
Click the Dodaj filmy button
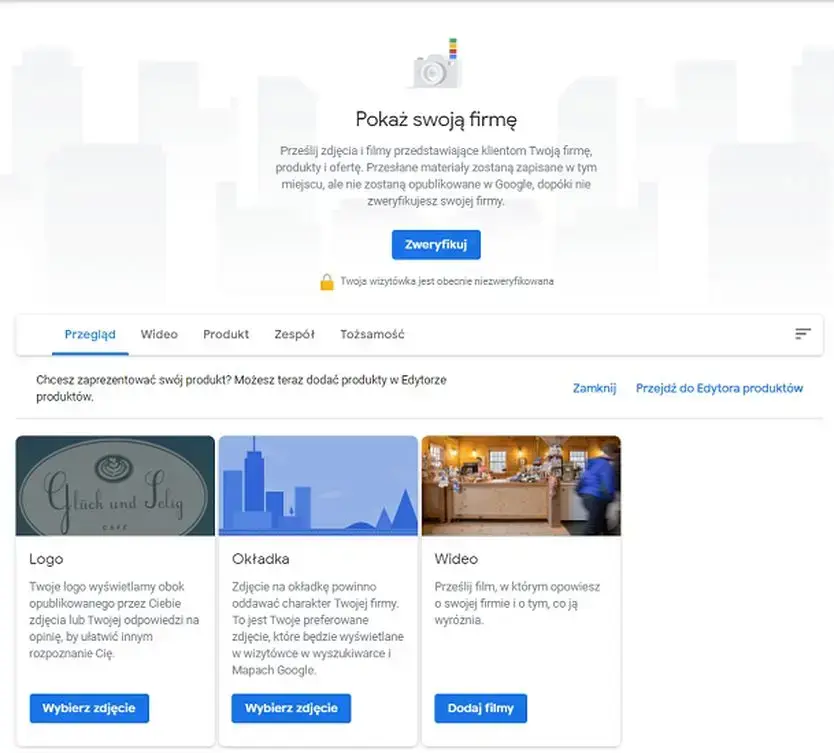(480, 708)
